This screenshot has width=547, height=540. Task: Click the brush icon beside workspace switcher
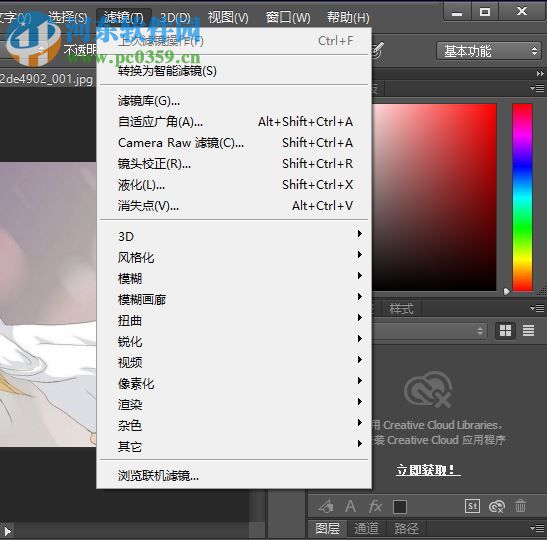[378, 51]
